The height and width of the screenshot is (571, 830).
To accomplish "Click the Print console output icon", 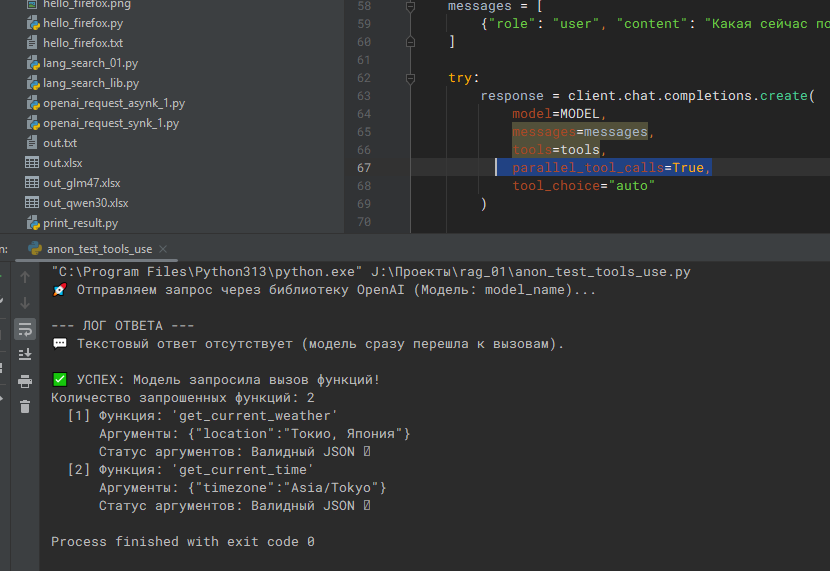I will (25, 380).
